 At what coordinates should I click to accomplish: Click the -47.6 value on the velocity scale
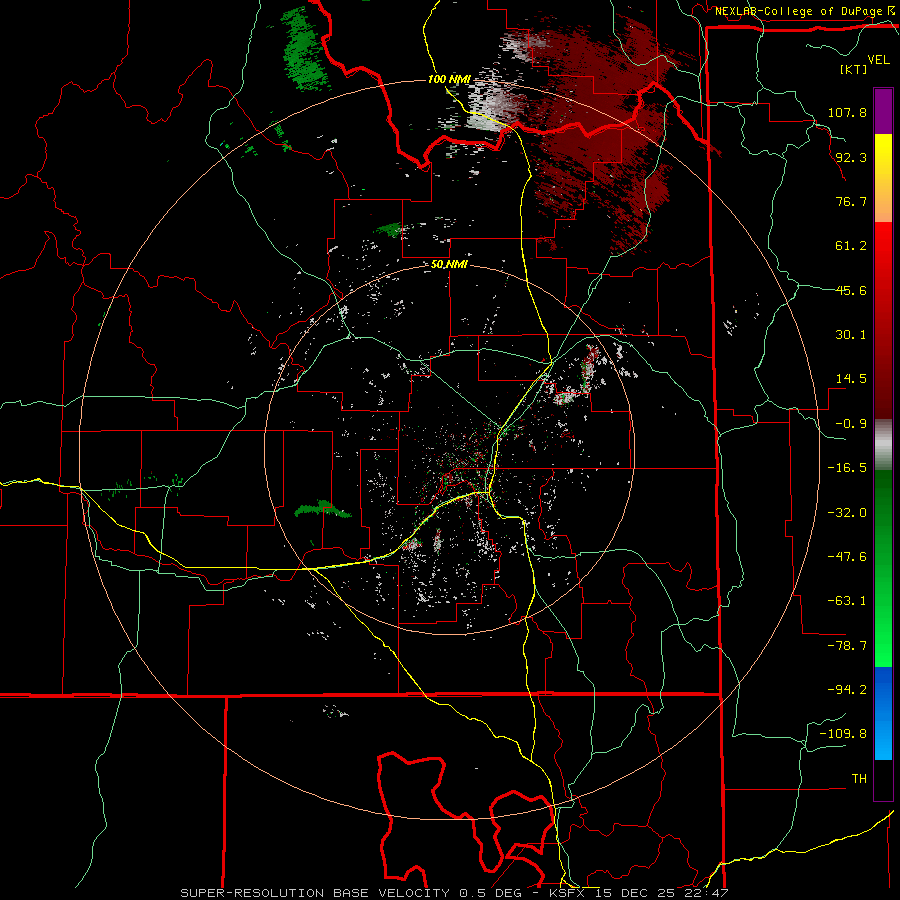coord(847,557)
